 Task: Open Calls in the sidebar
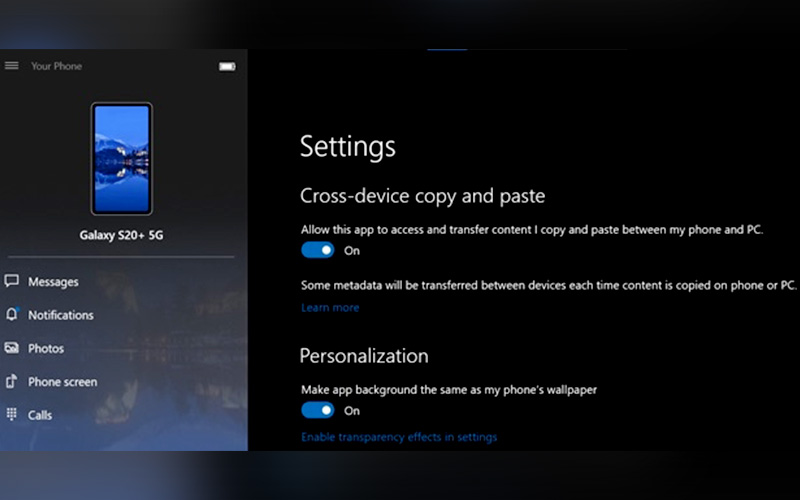[40, 415]
